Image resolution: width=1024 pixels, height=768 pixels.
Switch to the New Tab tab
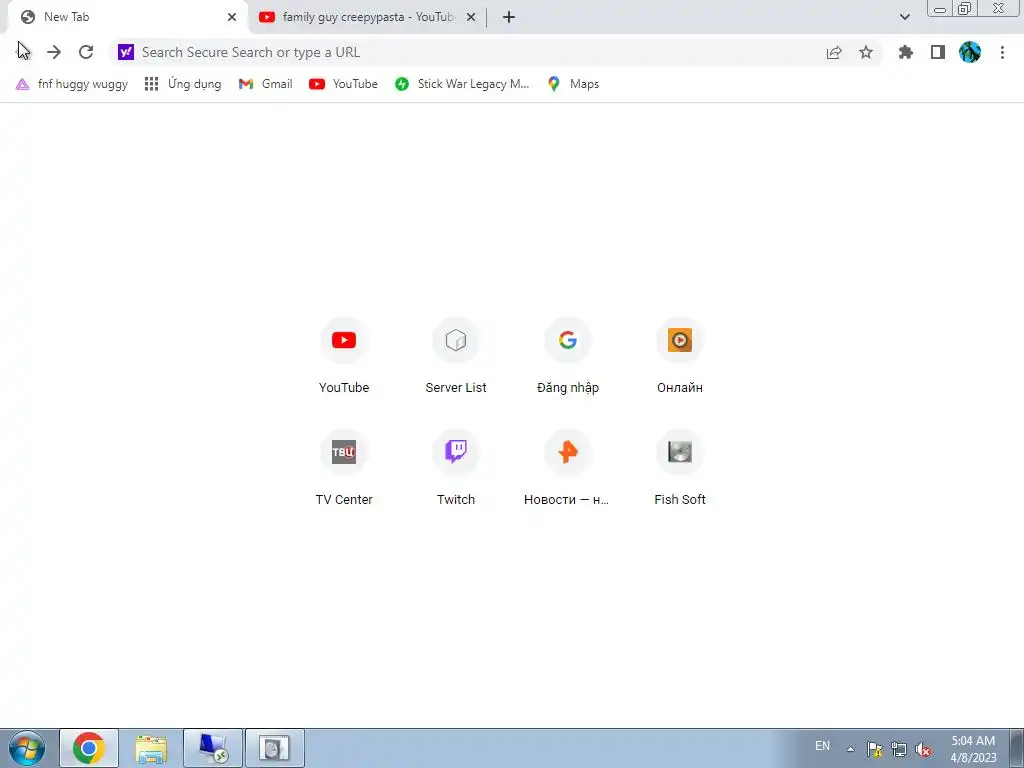127,17
